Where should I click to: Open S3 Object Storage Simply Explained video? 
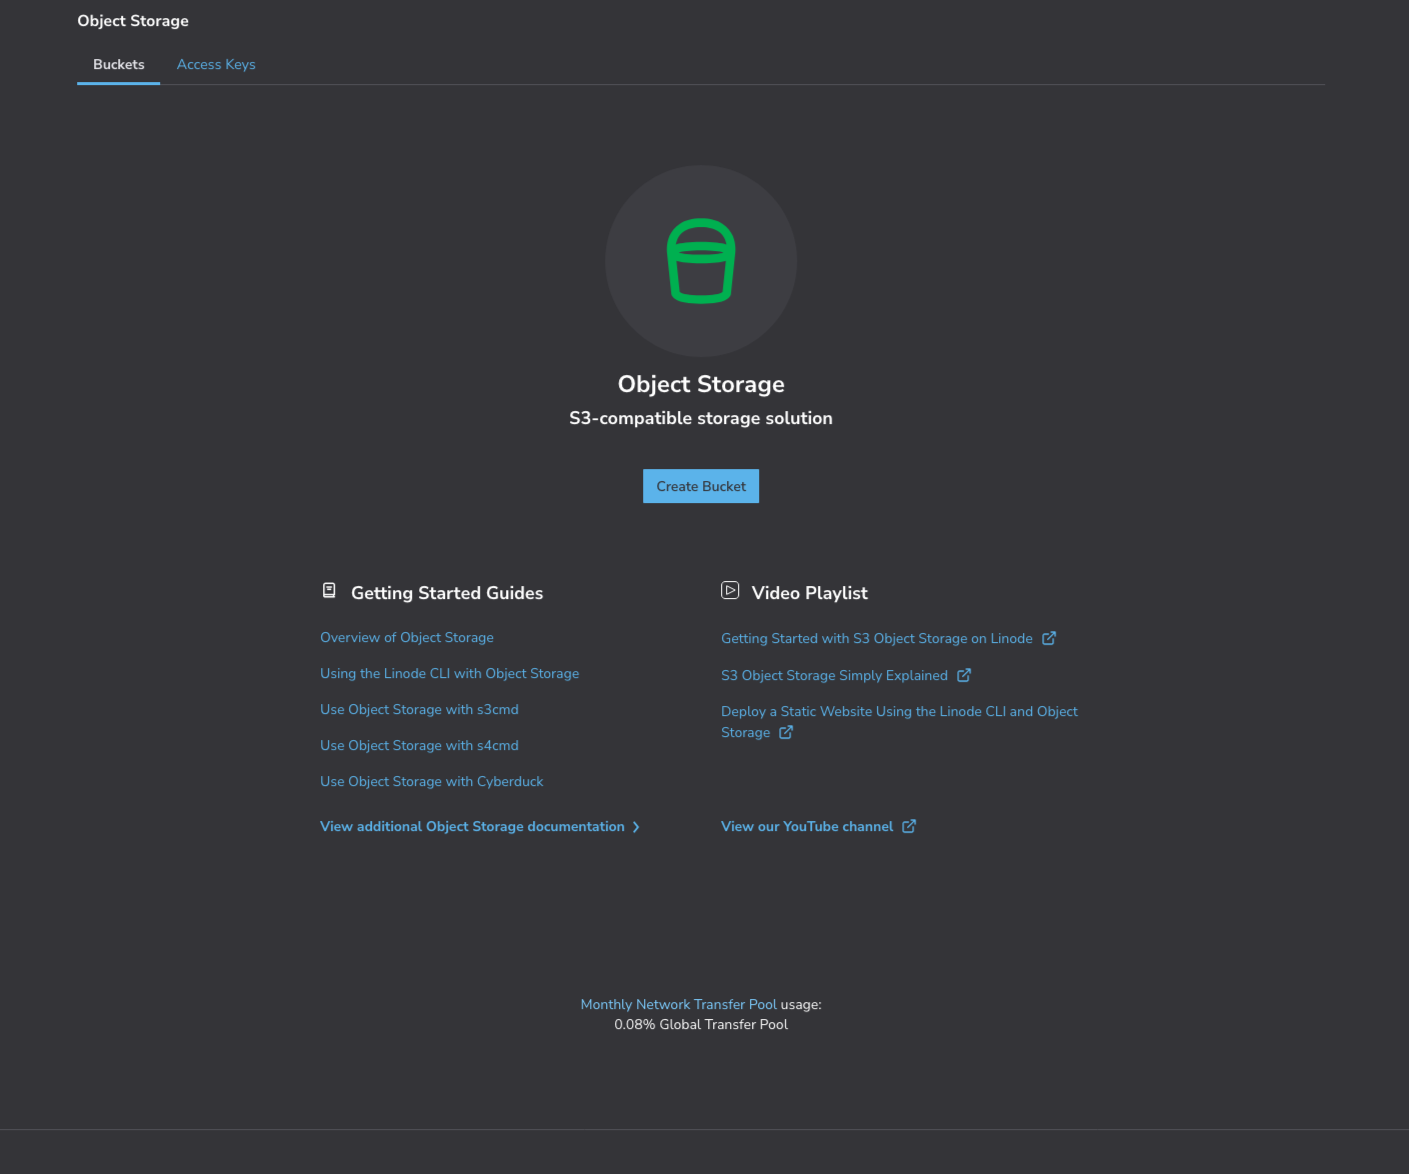point(834,675)
